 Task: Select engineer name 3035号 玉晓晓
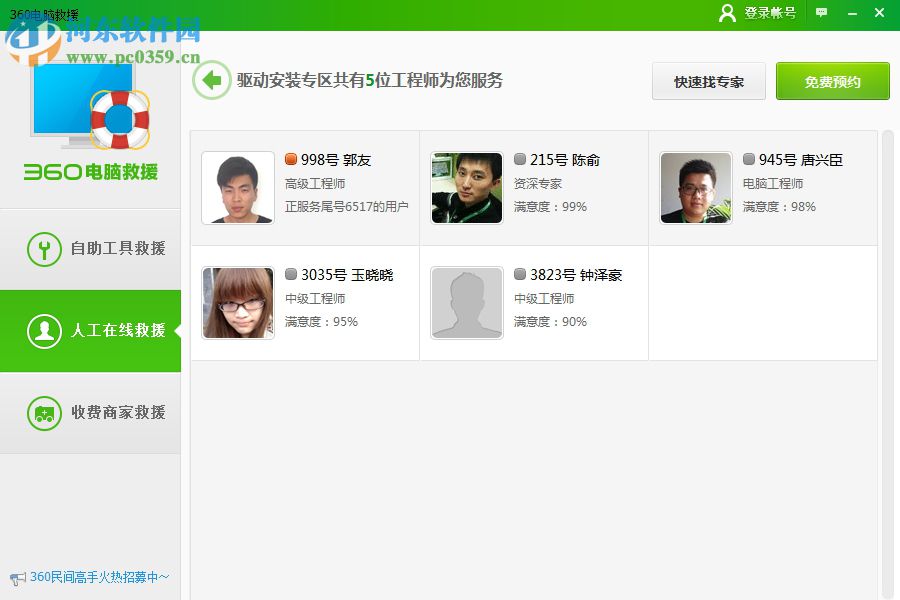point(347,275)
